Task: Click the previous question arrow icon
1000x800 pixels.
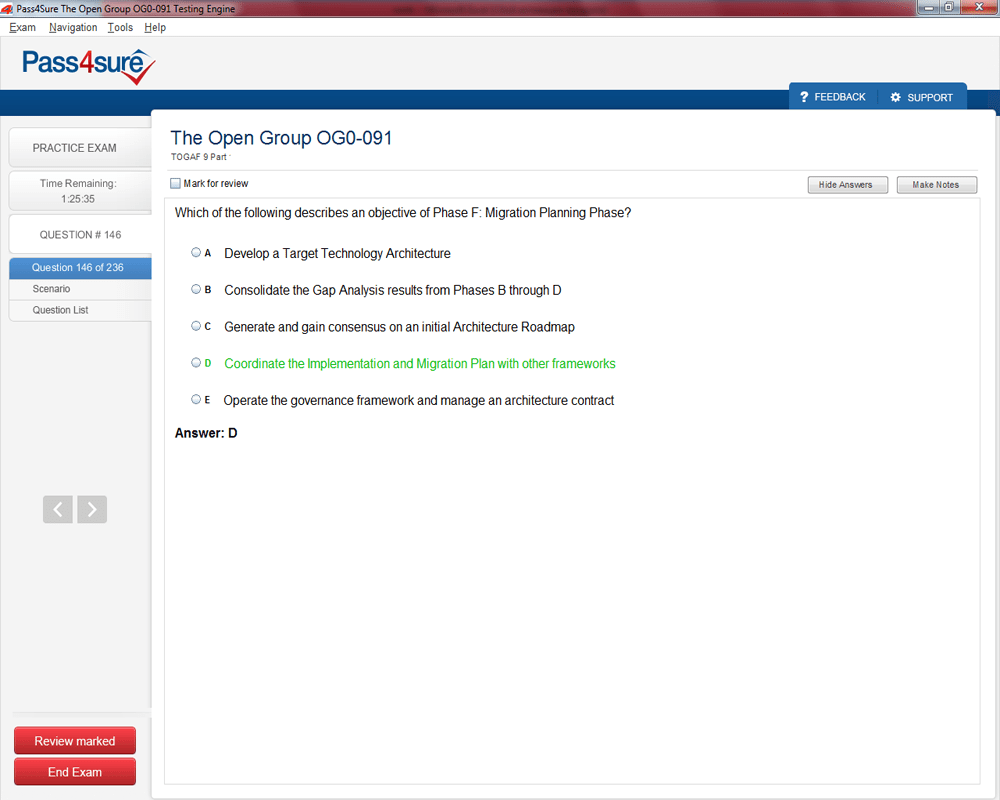Action: point(58,509)
